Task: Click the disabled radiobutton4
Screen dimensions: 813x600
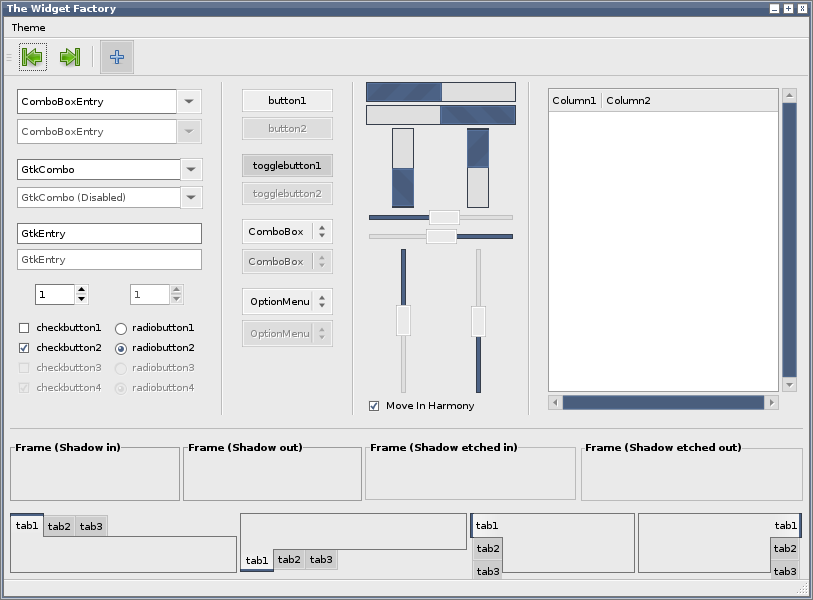Action: 121,388
